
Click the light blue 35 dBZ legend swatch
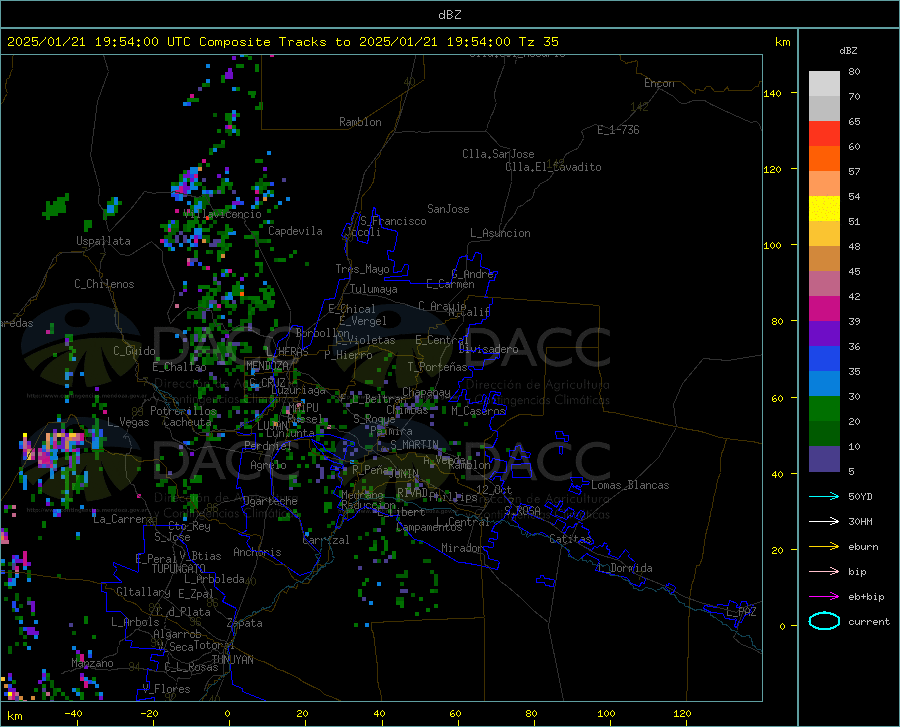[x=824, y=383]
